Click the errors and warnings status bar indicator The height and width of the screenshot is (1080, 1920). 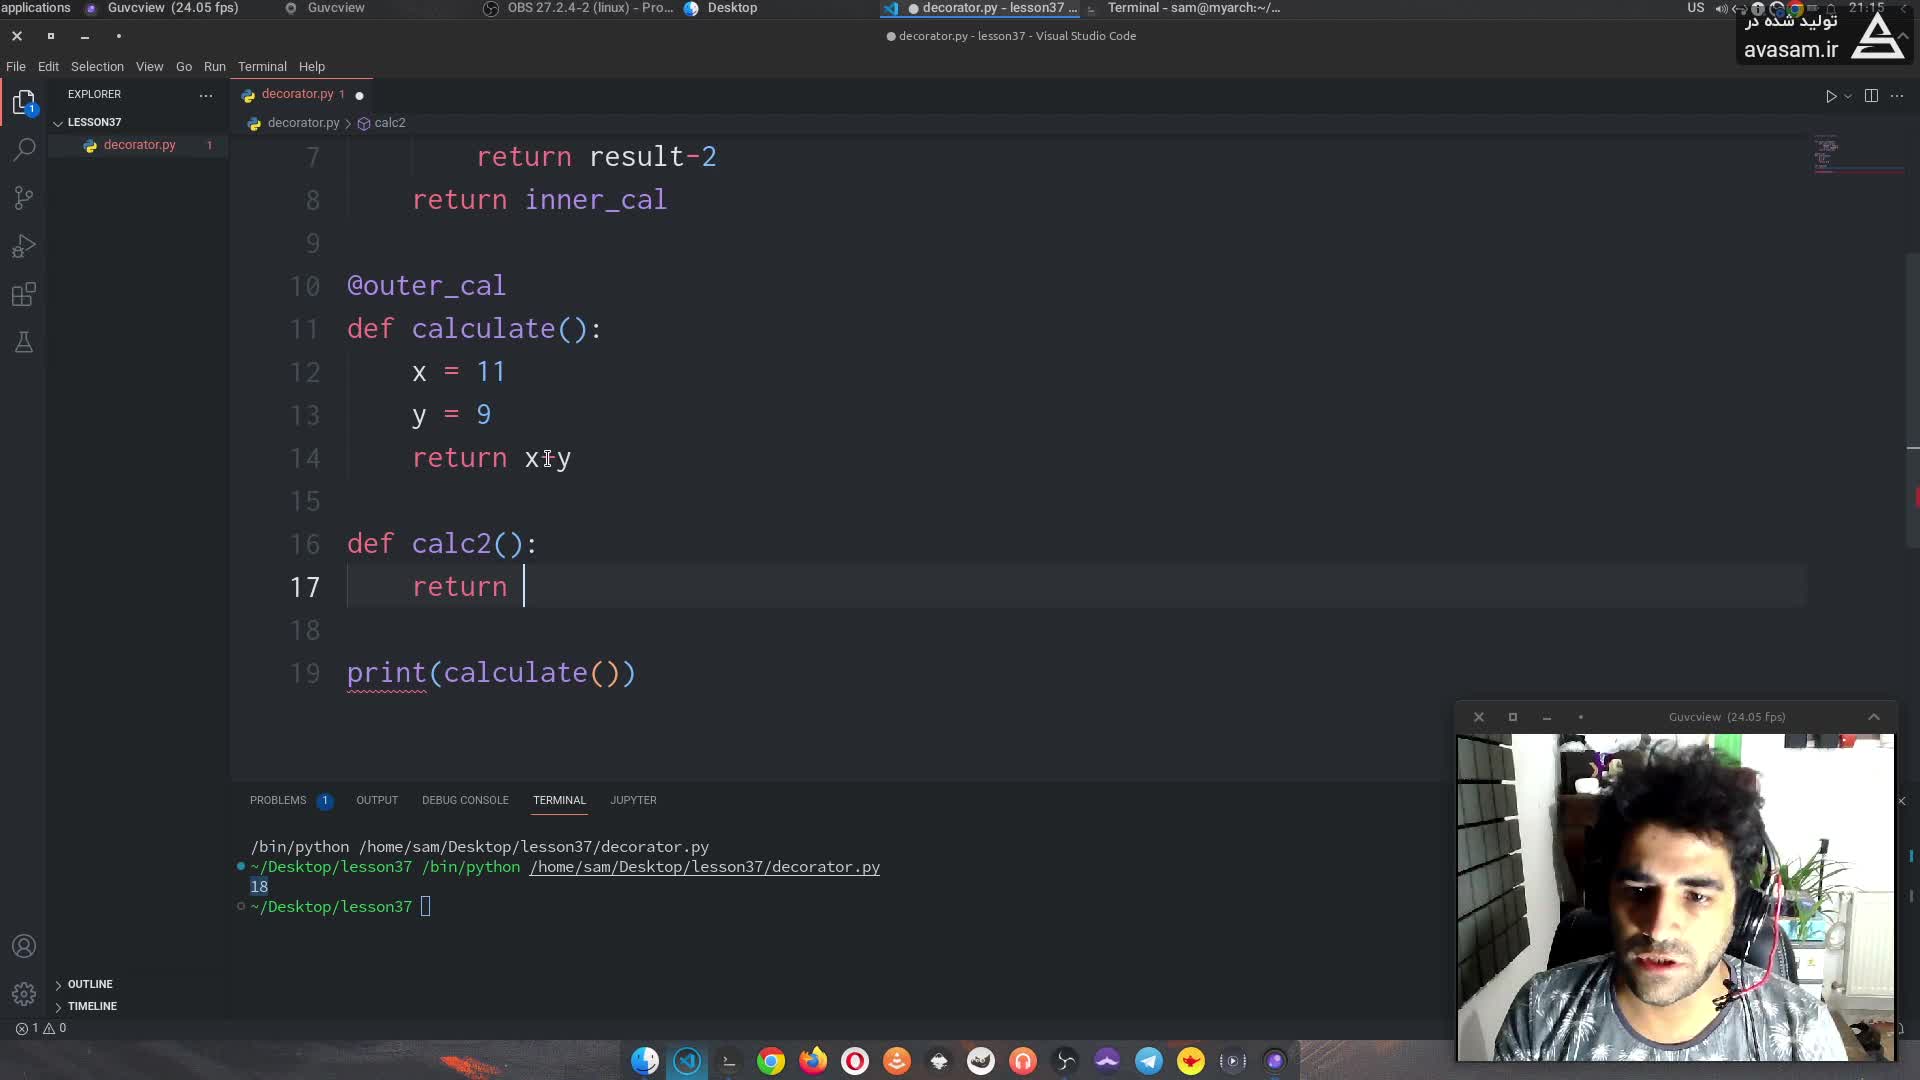click(41, 1028)
